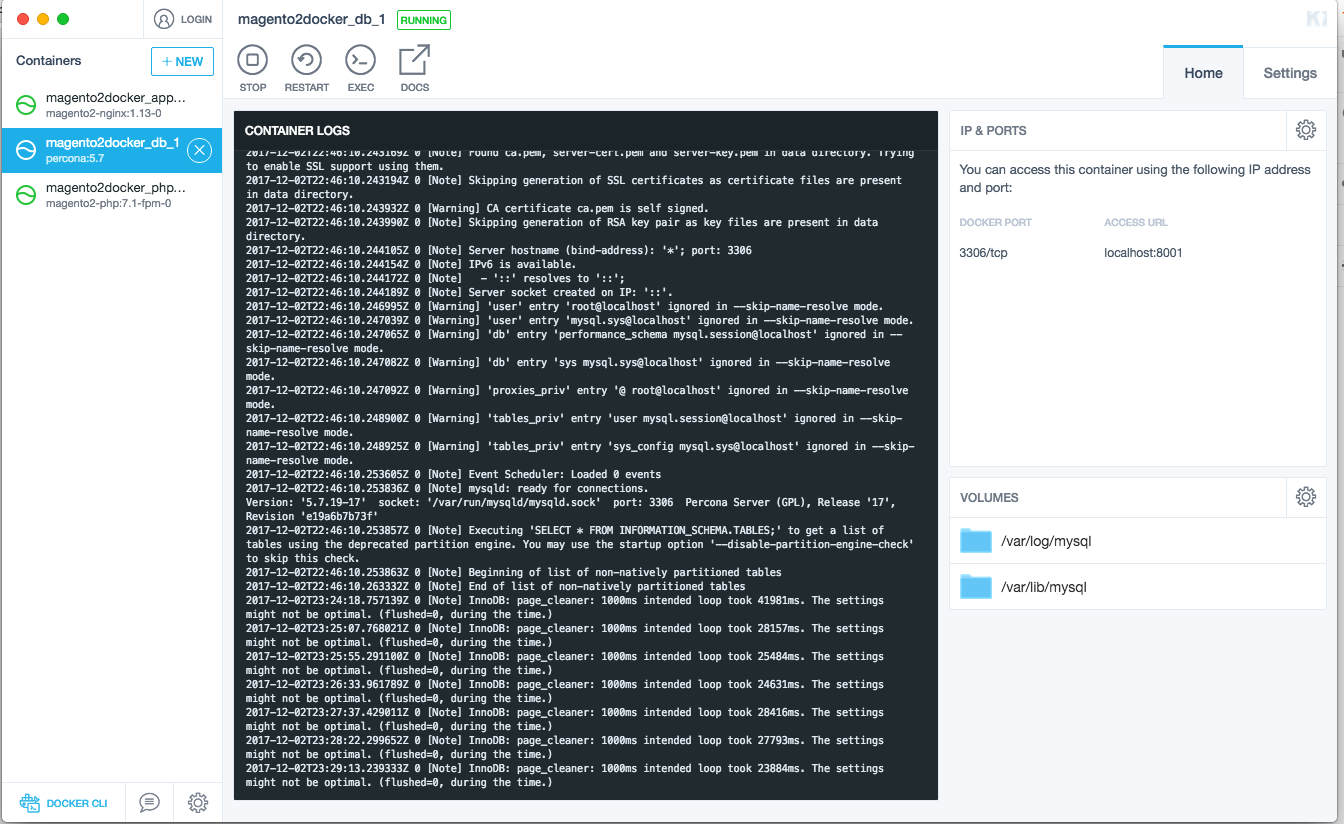Click the Container Logs header

pyautogui.click(x=297, y=131)
